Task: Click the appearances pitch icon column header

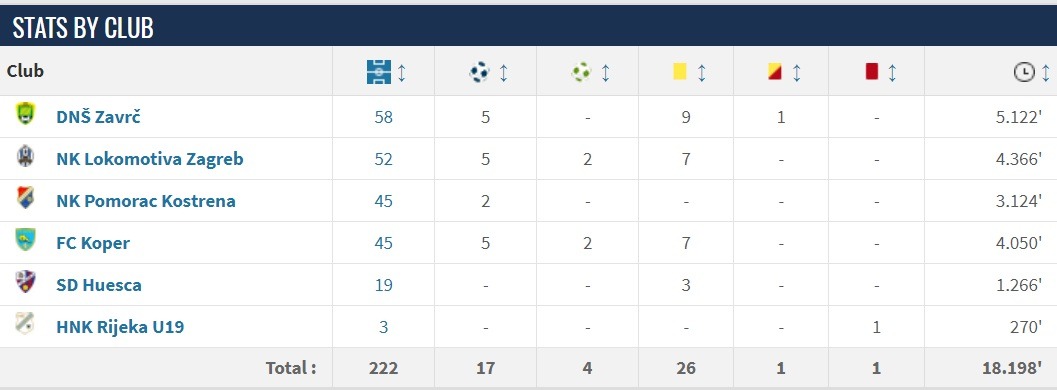Action: click(379, 71)
